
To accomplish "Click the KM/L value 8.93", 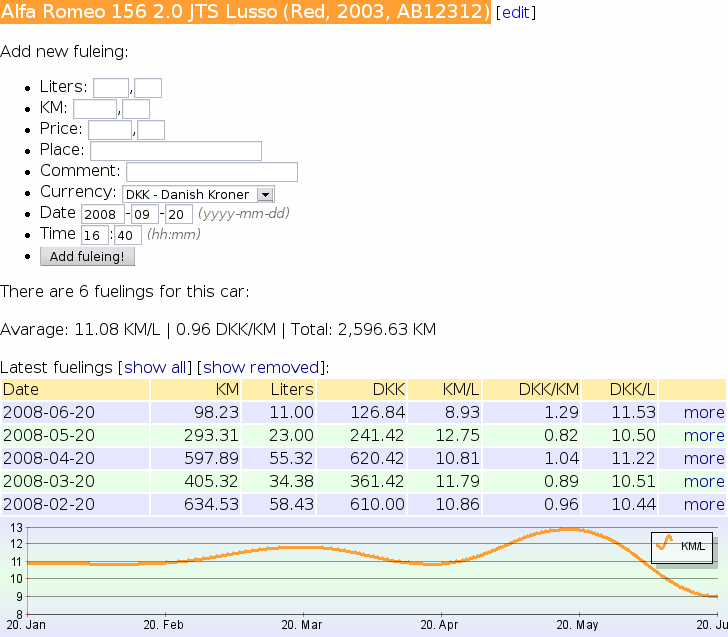I will tap(462, 412).
